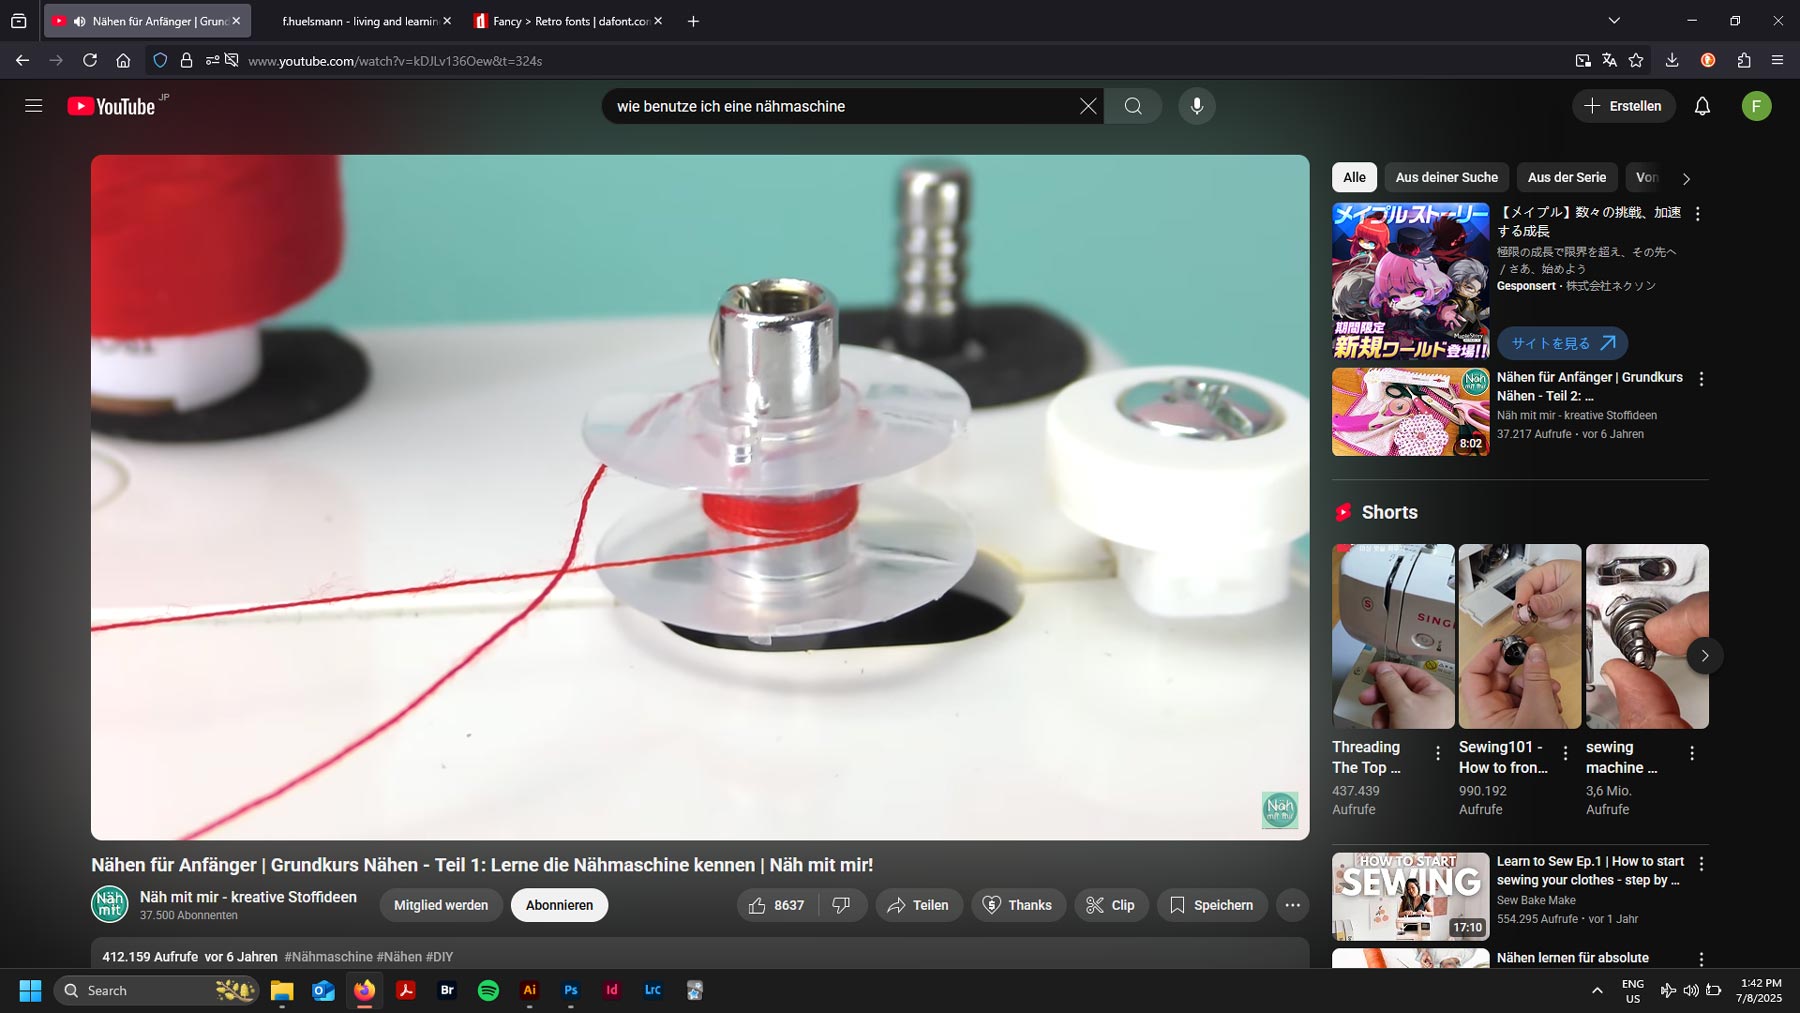Subscribe via the Abonnieren button
This screenshot has height=1013, width=1800.
(x=559, y=905)
